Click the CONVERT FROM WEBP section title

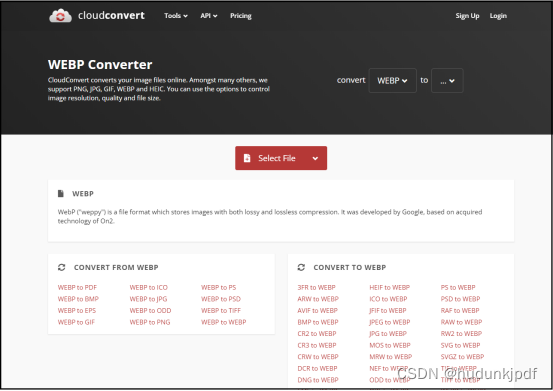click(x=116, y=268)
